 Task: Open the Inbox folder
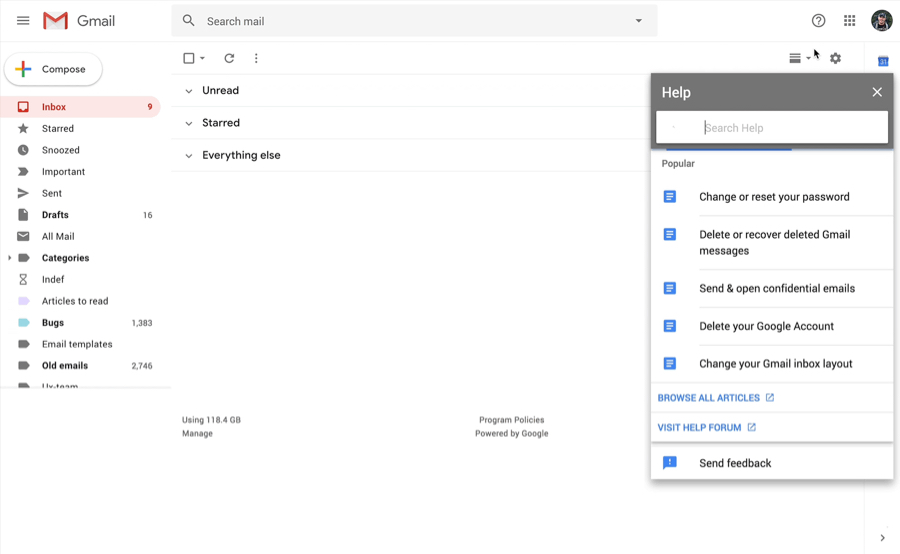click(80, 107)
